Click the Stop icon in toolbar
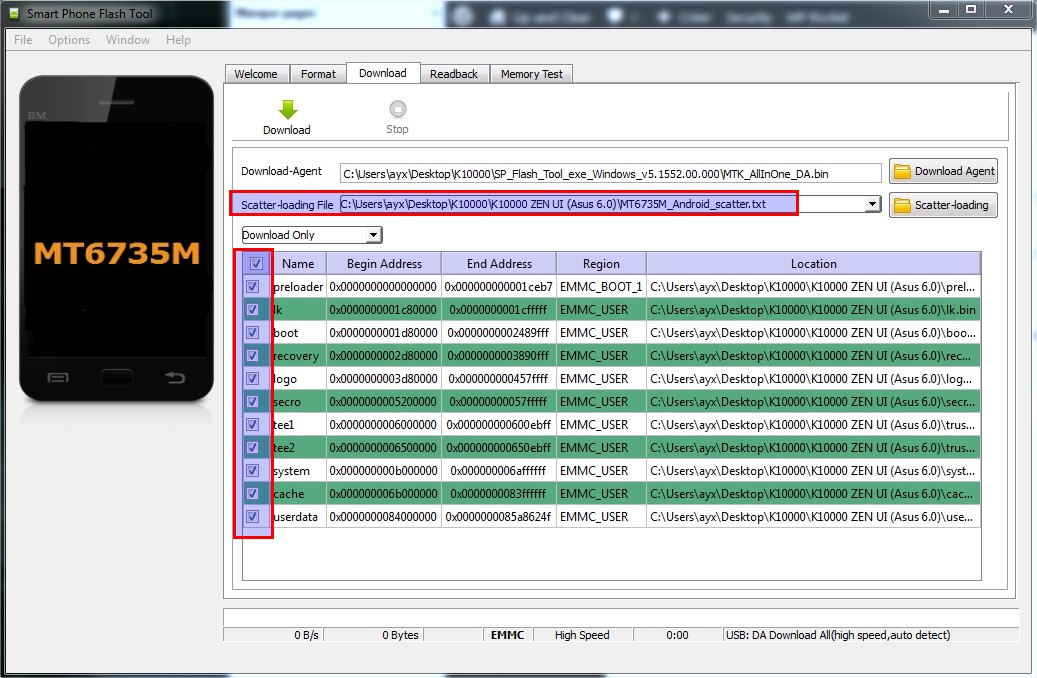The image size is (1037, 678). (397, 108)
